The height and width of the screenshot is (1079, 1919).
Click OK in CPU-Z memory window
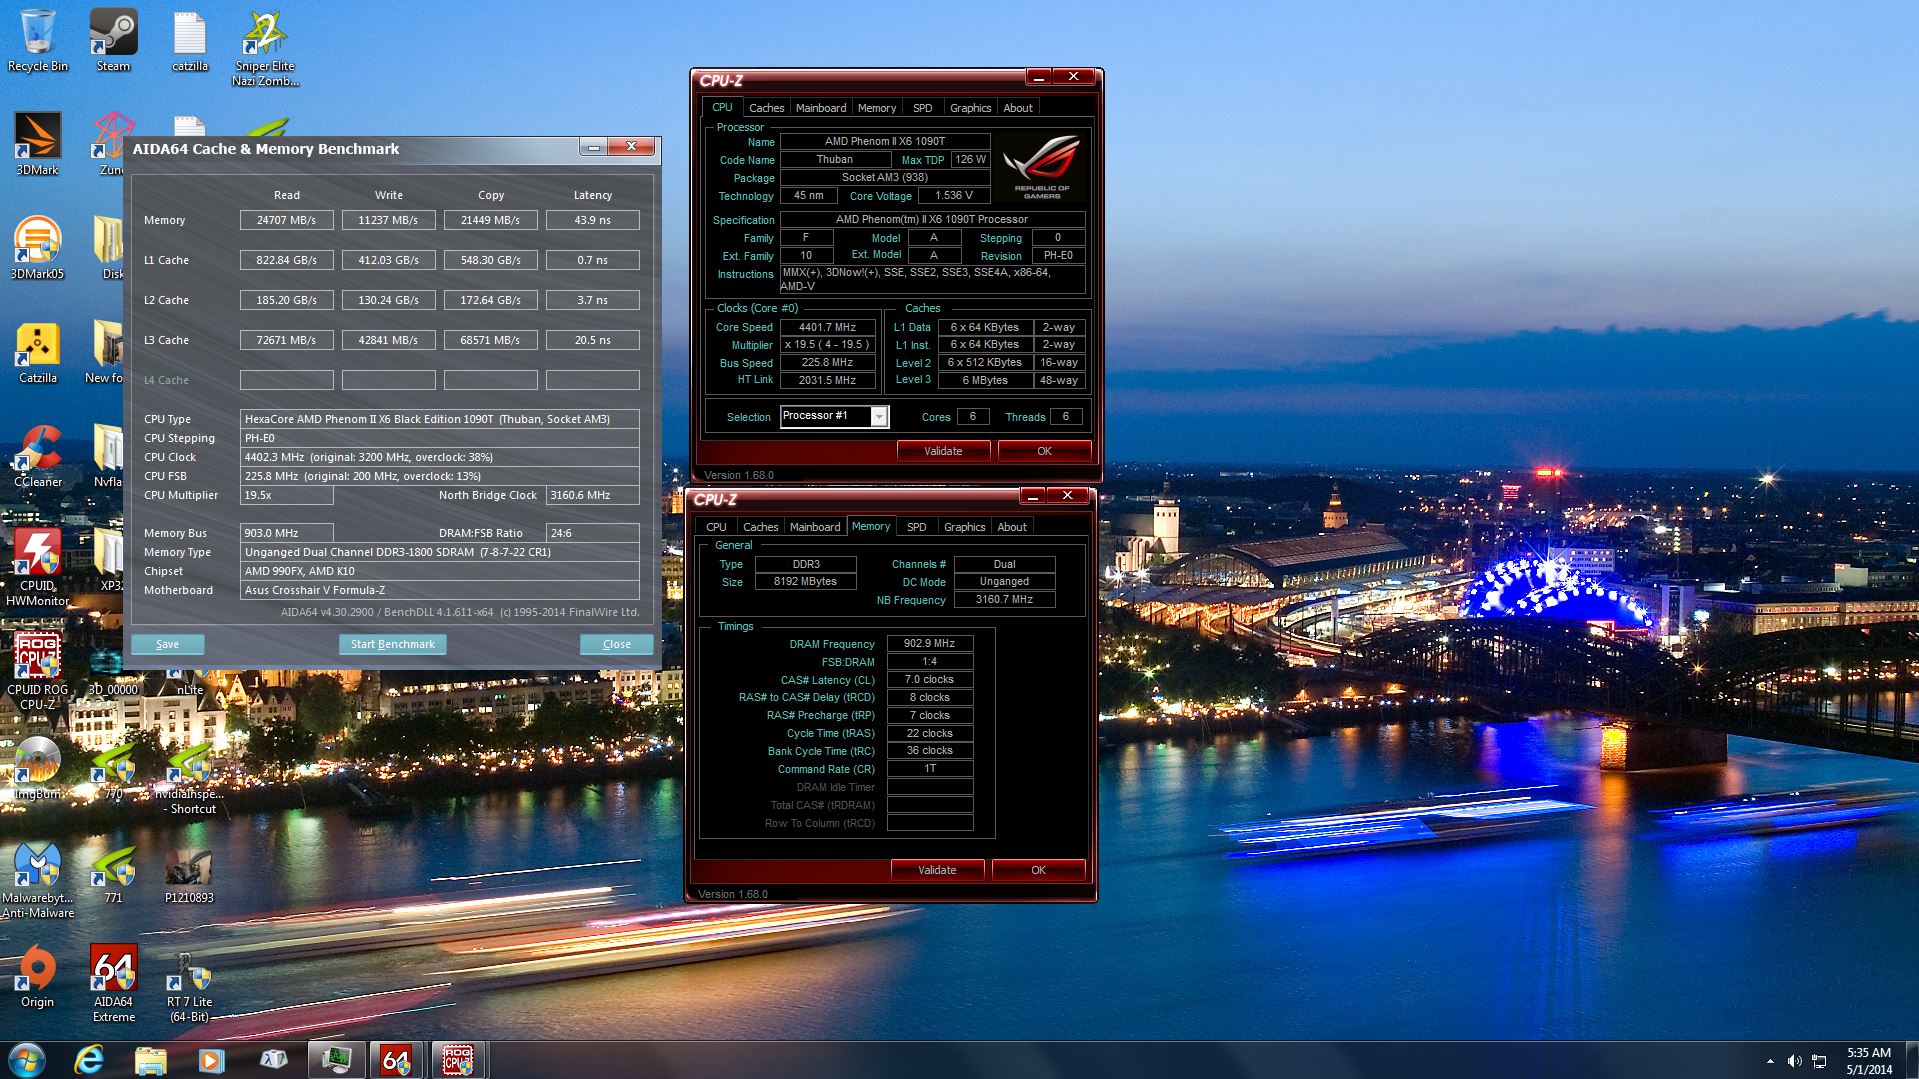click(x=1038, y=870)
